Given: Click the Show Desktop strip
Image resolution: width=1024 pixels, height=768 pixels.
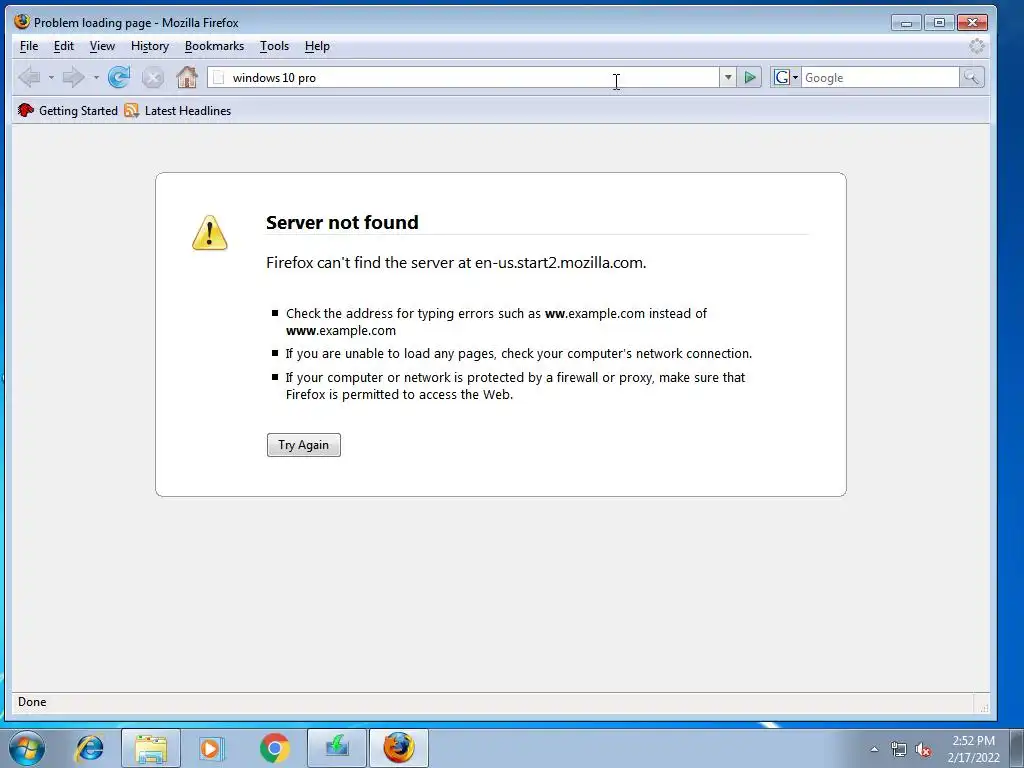Looking at the screenshot, I should pos(1016,748).
